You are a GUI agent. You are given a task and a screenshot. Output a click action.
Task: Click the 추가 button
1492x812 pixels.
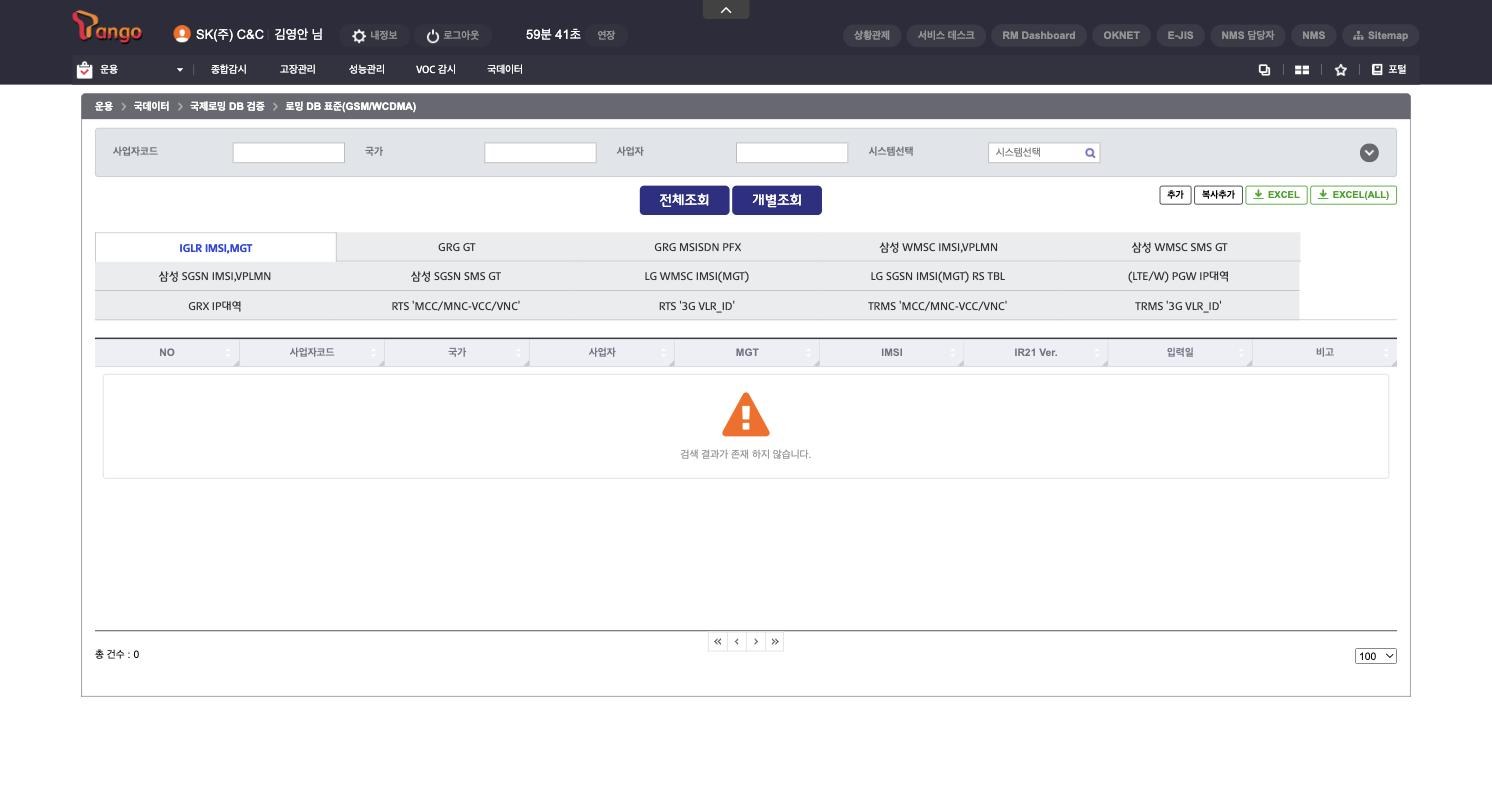pyautogui.click(x=1175, y=195)
